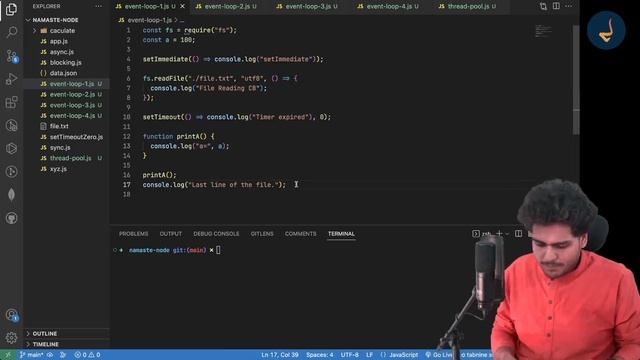Screen dimensions: 640x360
Task: Split the terminal panel
Action: point(518,233)
